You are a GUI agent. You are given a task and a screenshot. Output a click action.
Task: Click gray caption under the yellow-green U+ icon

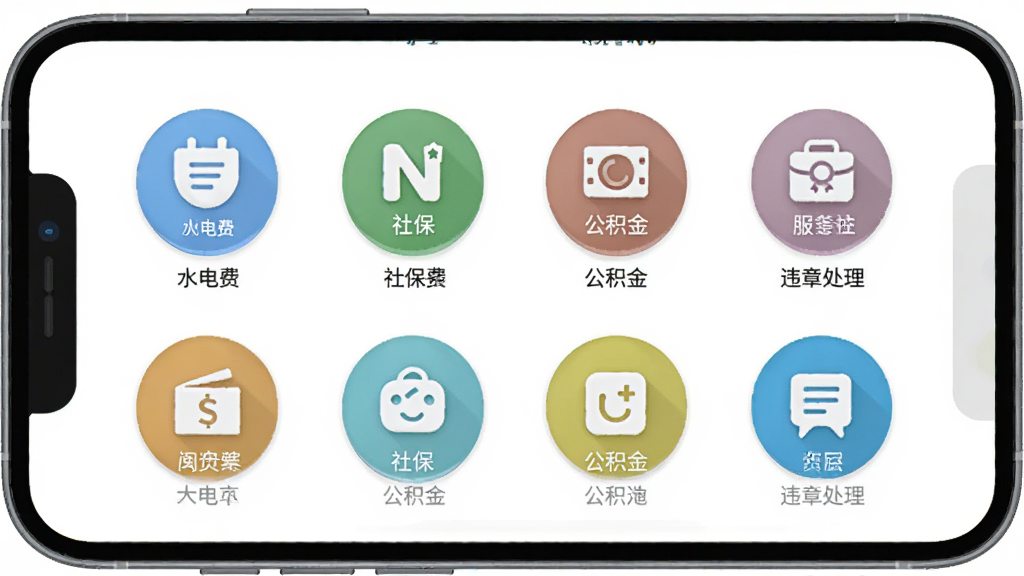pyautogui.click(x=616, y=496)
